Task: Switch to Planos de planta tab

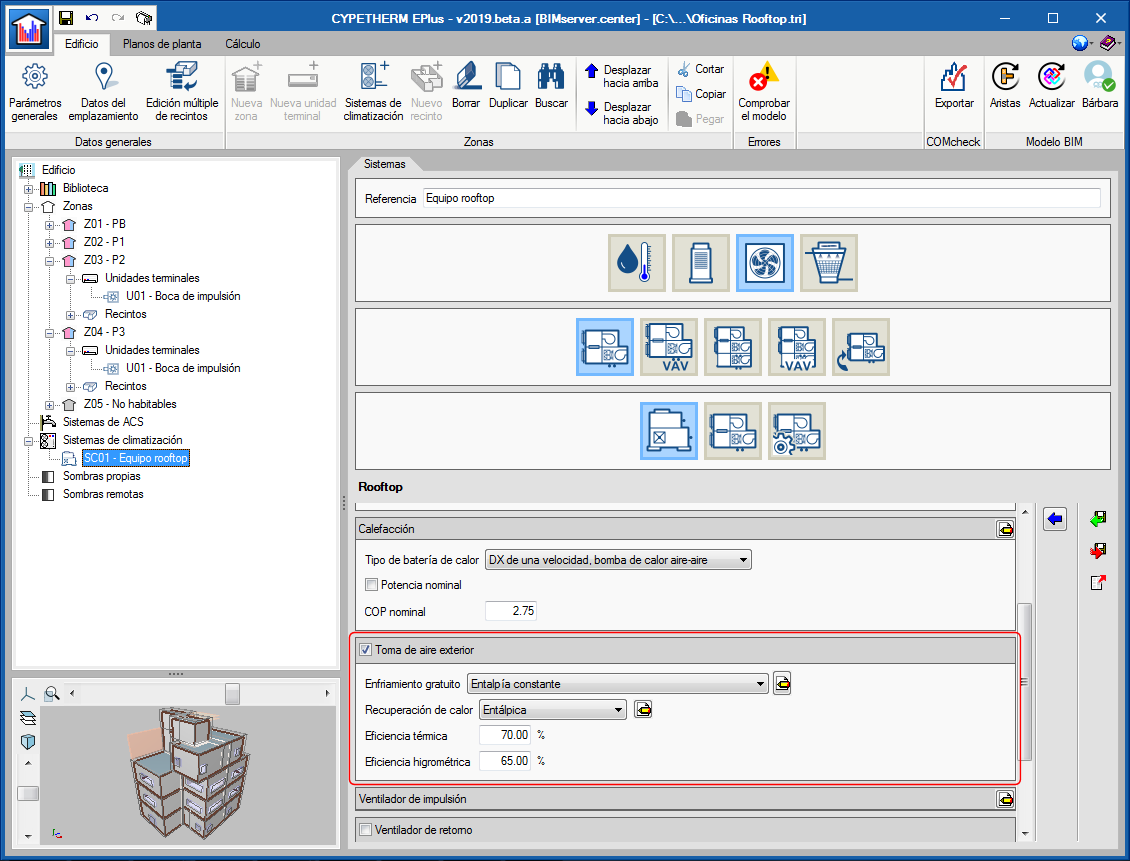Action: (x=162, y=44)
